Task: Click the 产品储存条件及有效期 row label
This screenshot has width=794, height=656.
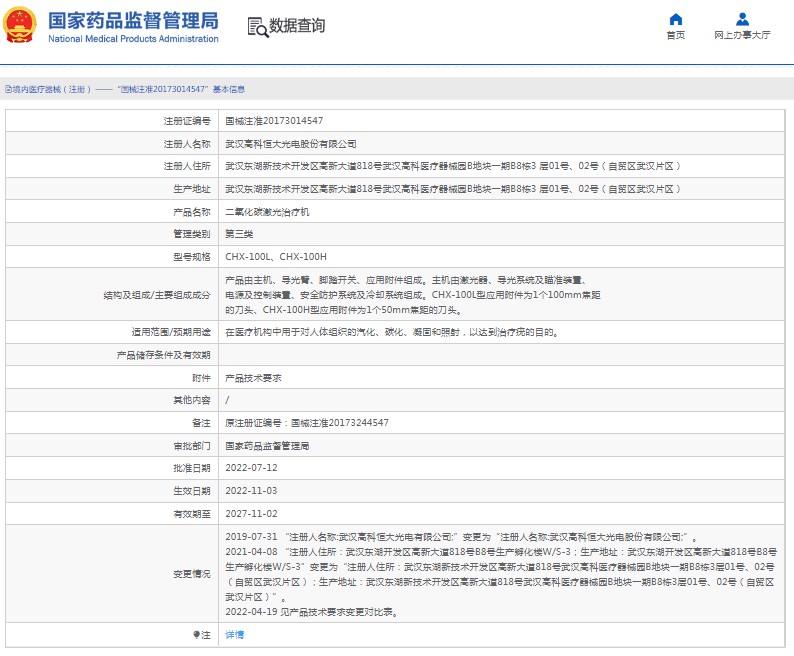Action: (x=164, y=355)
